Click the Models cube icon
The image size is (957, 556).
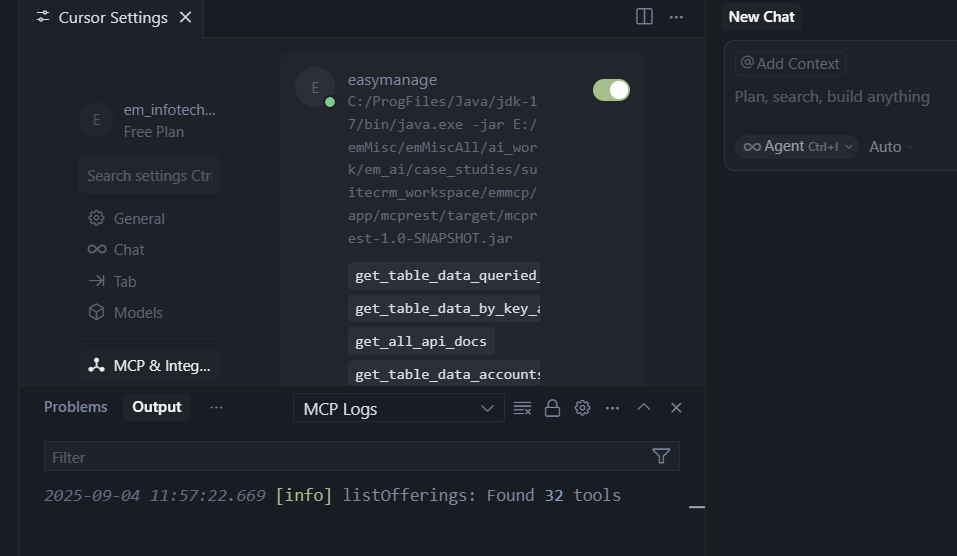pos(96,312)
